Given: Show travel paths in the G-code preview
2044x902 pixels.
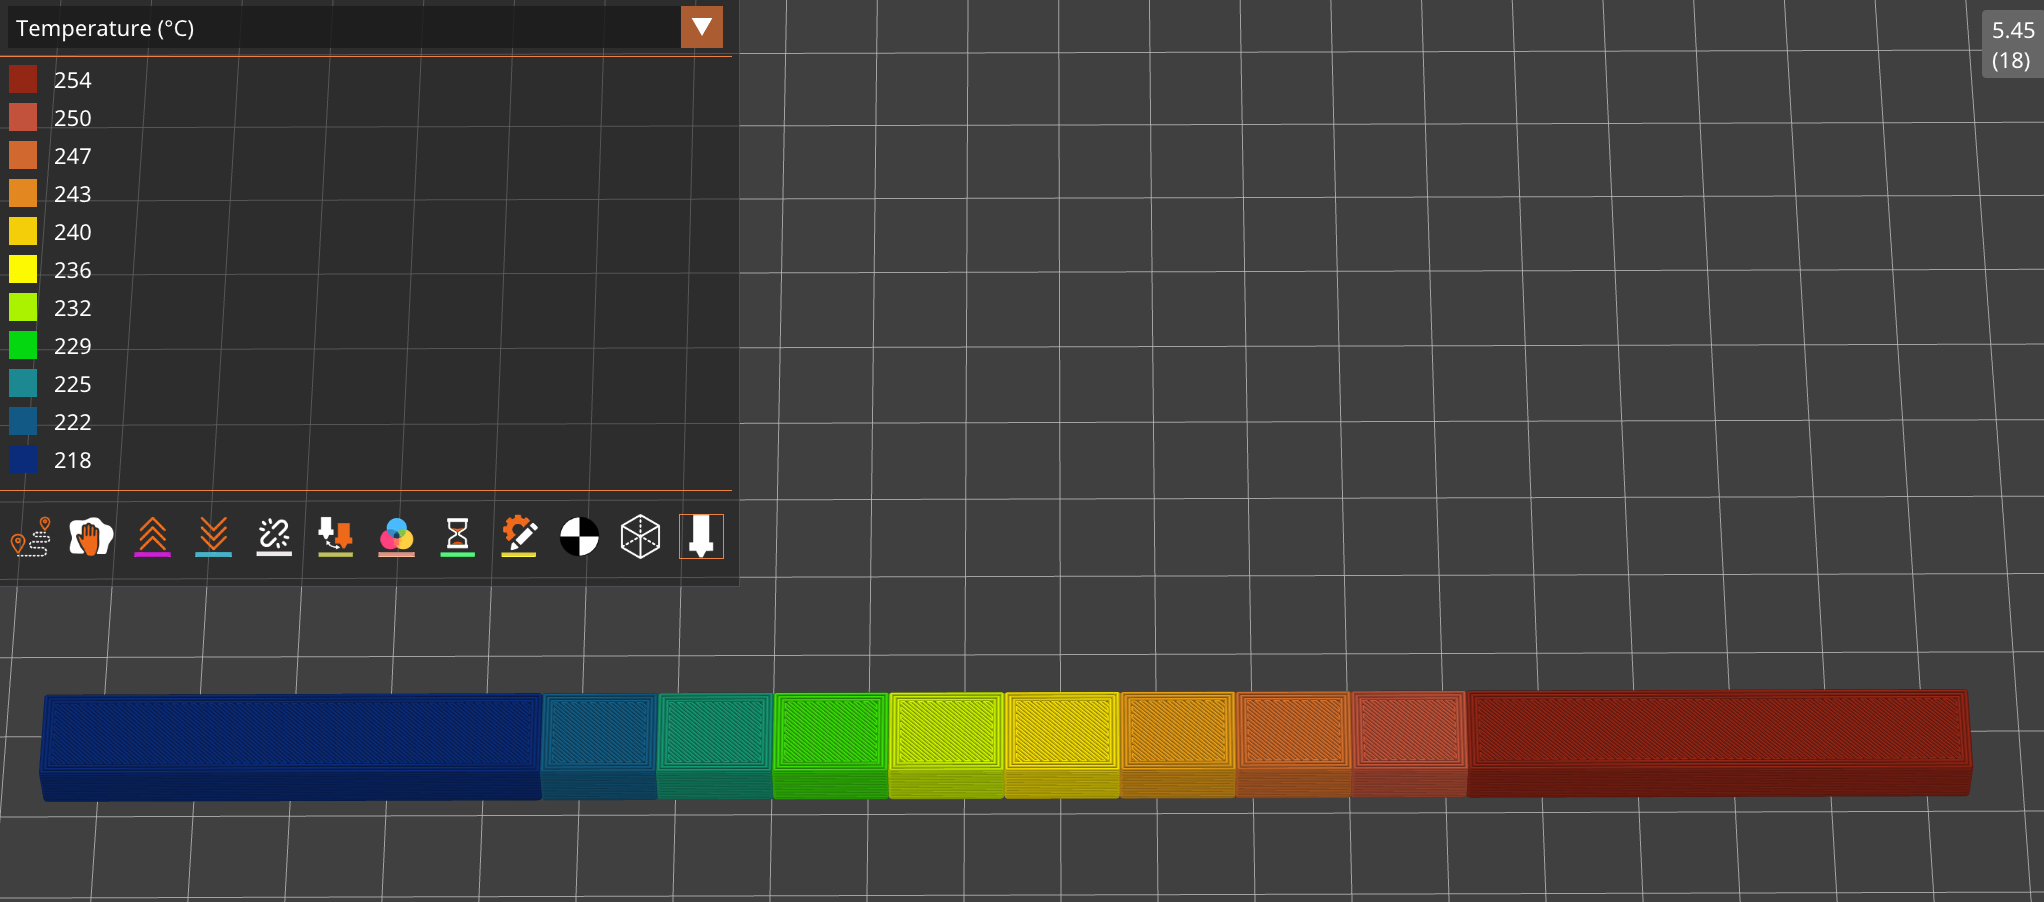Looking at the screenshot, I should tap(30, 537).
